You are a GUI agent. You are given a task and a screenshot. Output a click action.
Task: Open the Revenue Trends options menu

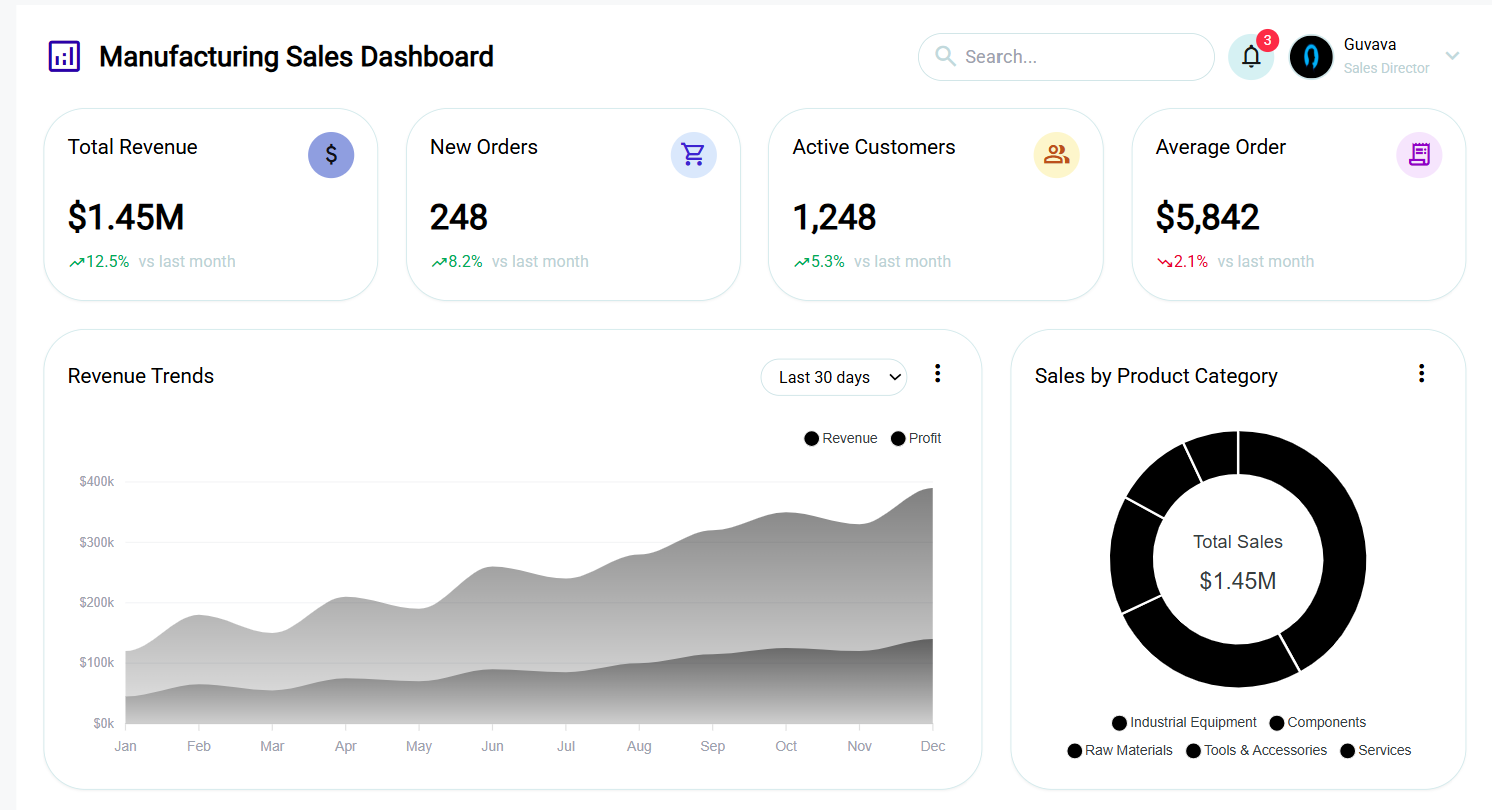(937, 373)
